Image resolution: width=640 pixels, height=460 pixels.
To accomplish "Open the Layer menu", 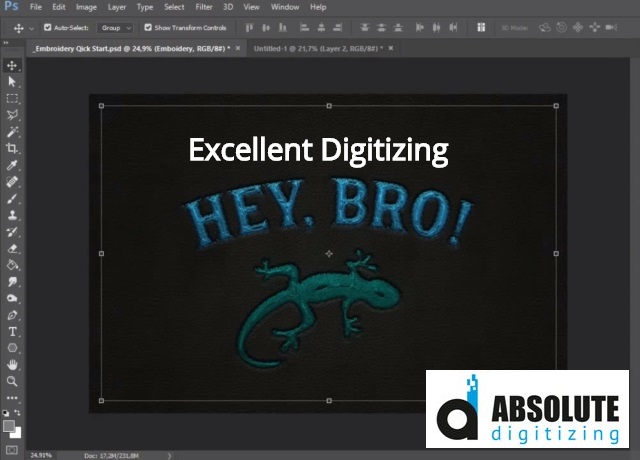I will click(x=117, y=7).
